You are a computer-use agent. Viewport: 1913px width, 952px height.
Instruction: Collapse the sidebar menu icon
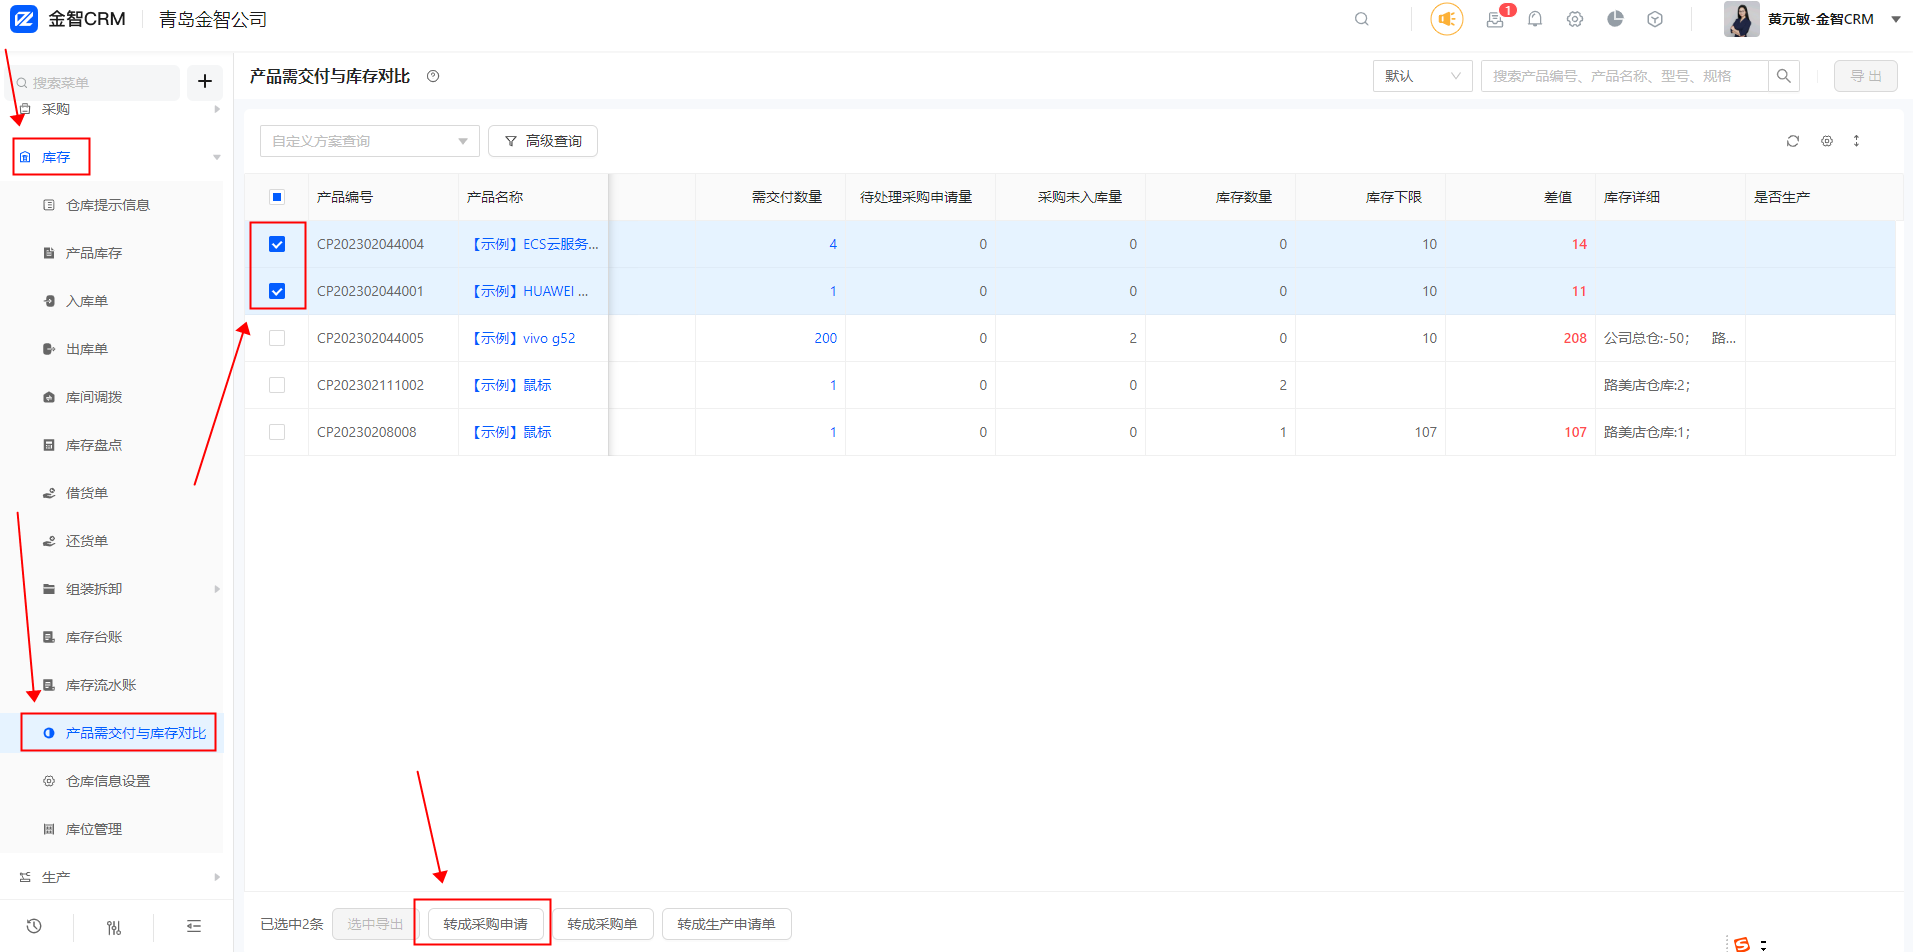tap(194, 926)
